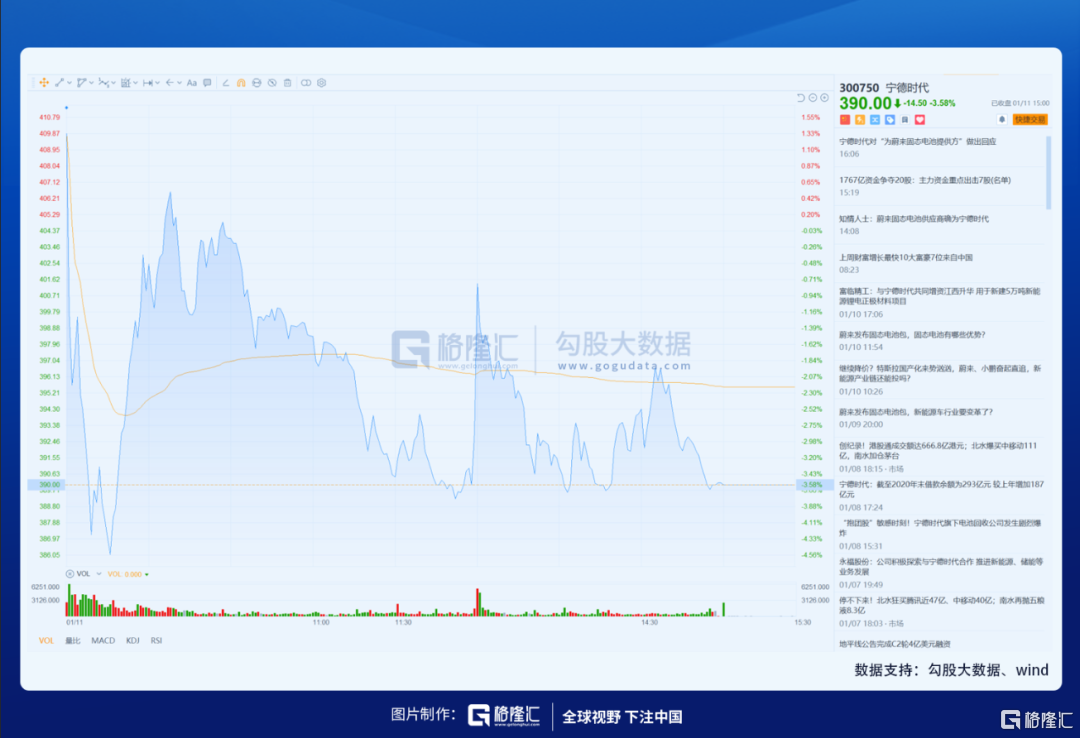This screenshot has width=1080, height=738.
Task: Open 知情人士 news posted at 14:08
Action: [x=914, y=219]
